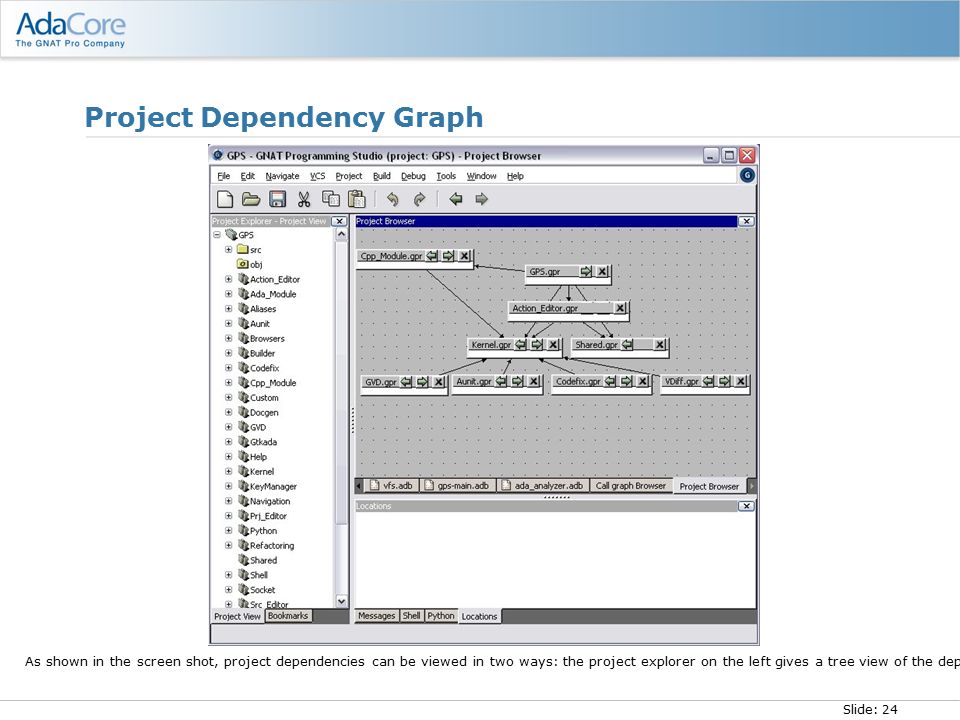Open the Tools menu
The width and height of the screenshot is (960, 720).
pos(446,176)
